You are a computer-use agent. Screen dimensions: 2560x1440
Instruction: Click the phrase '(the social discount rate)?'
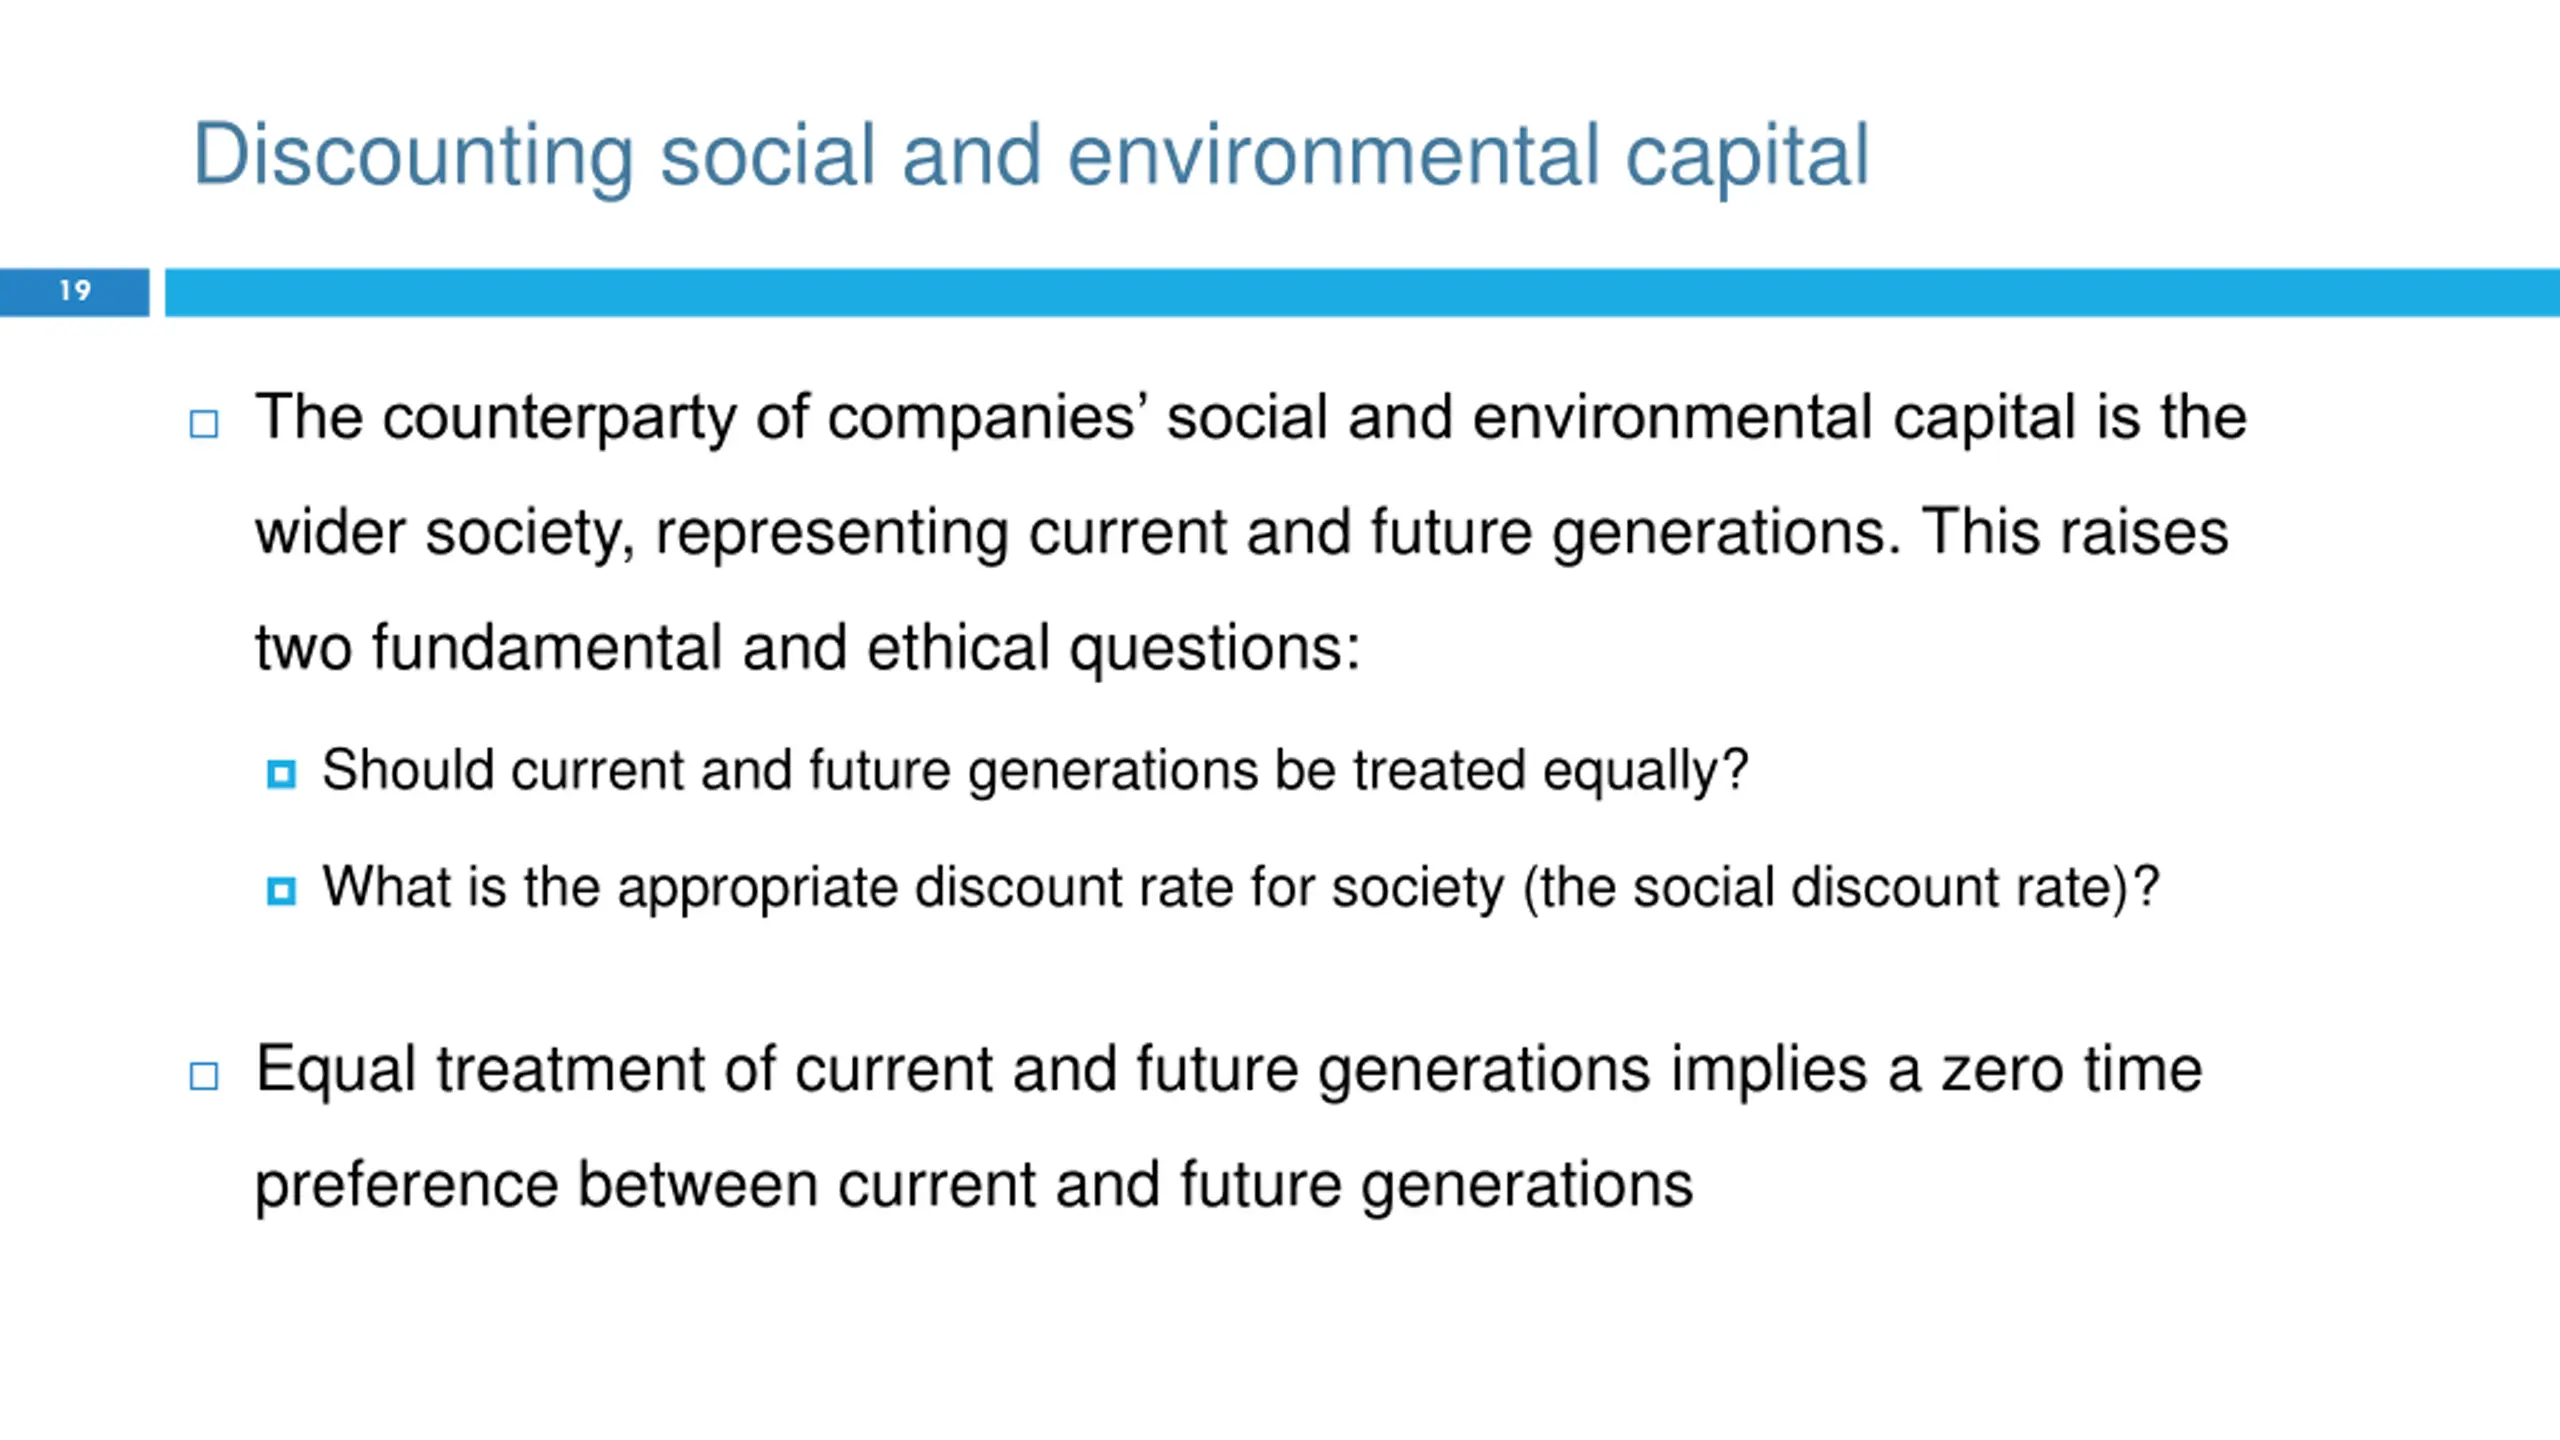[x=1841, y=888]
